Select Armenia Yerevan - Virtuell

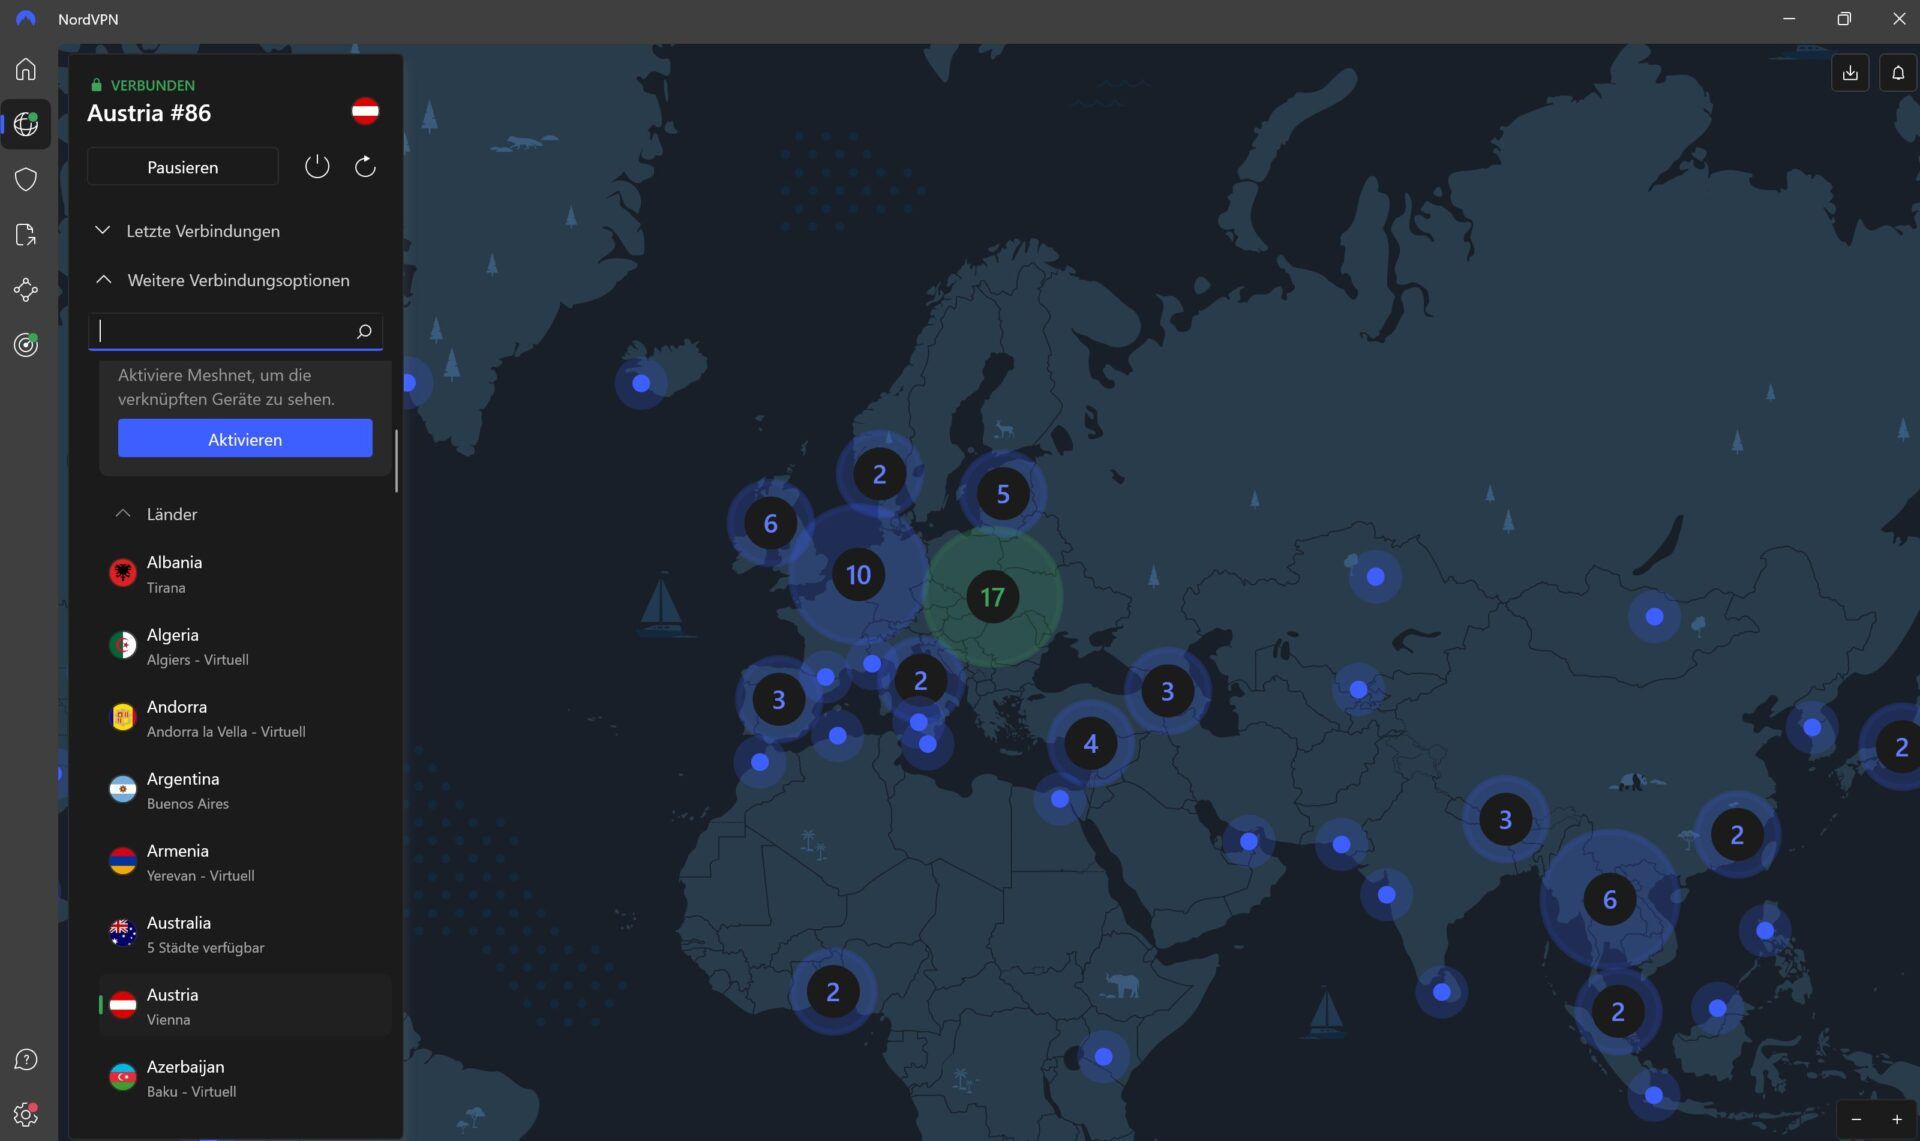pos(245,862)
